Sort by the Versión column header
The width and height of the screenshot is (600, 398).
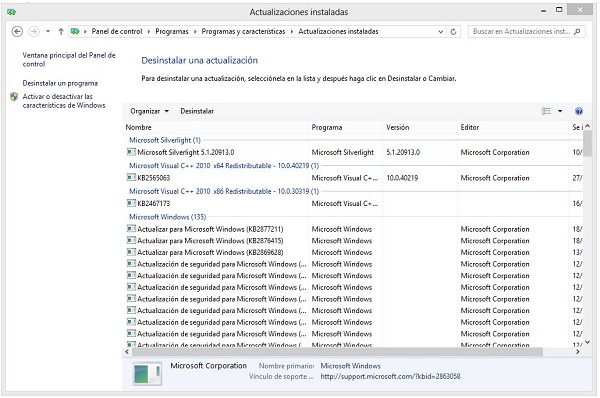tap(420, 127)
